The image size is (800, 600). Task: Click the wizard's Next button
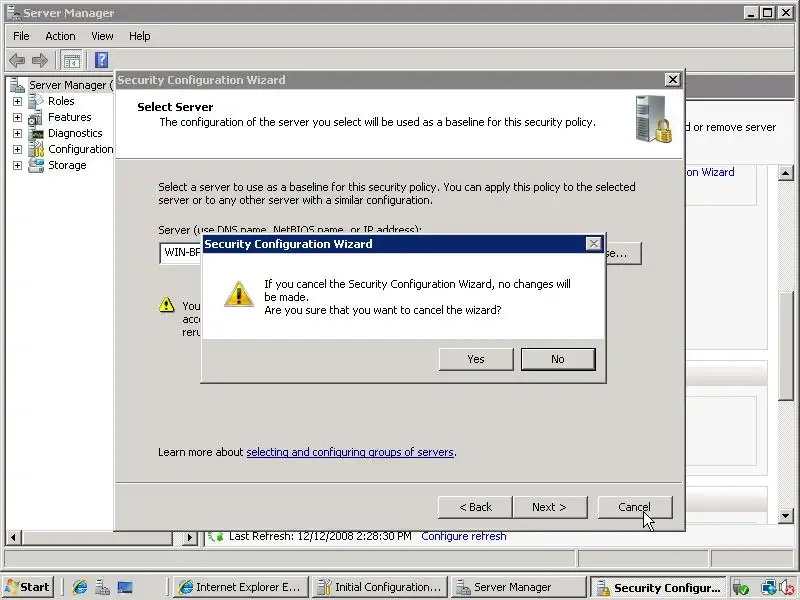pyautogui.click(x=549, y=507)
